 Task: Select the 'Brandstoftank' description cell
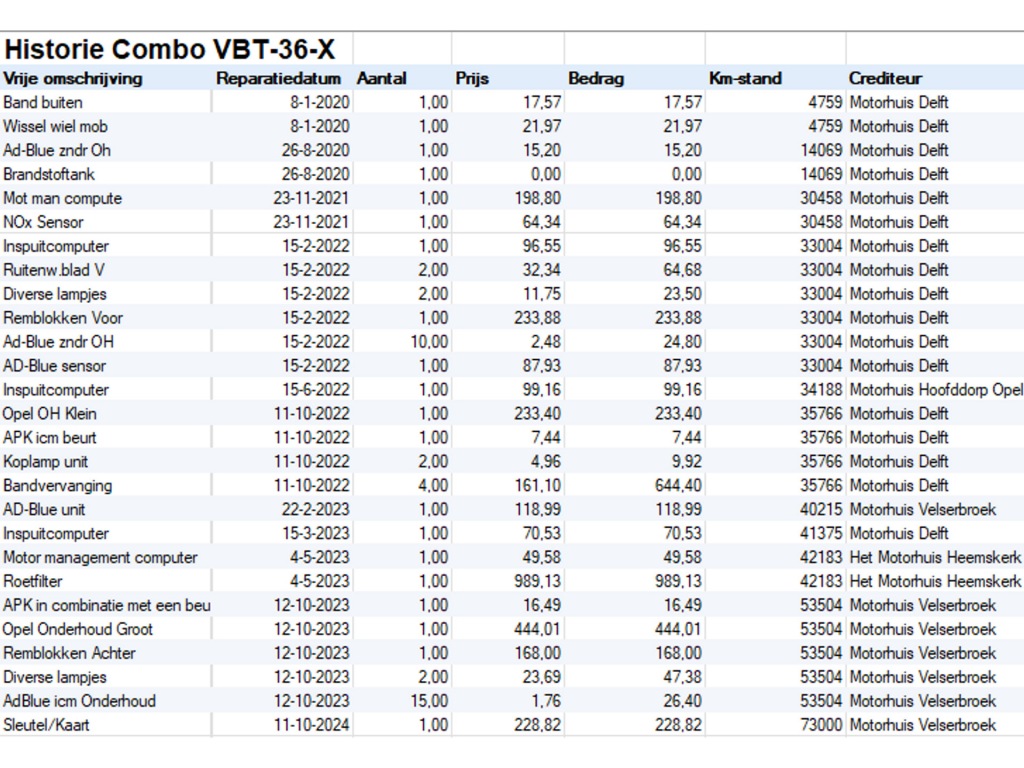[49, 174]
